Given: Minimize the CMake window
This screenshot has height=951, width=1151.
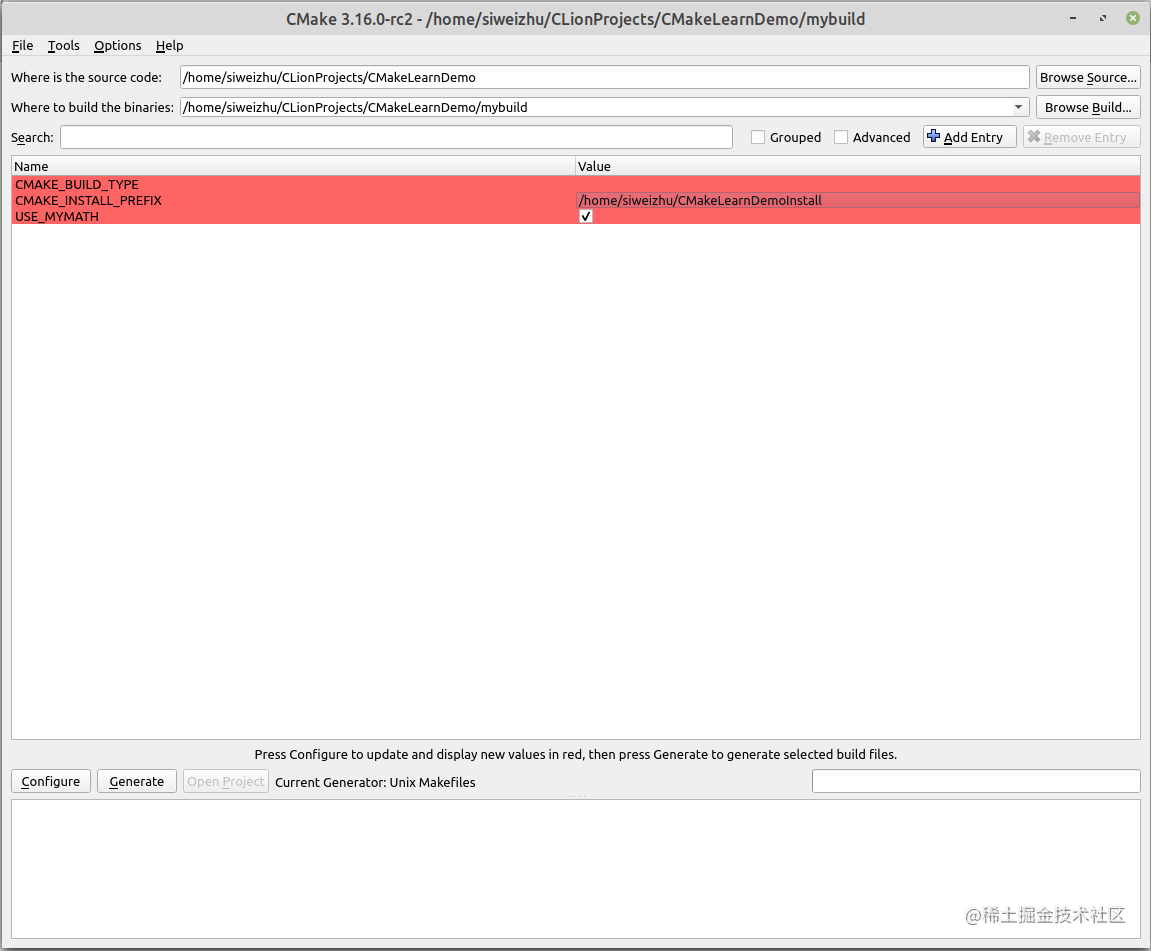Looking at the screenshot, I should [x=1073, y=18].
